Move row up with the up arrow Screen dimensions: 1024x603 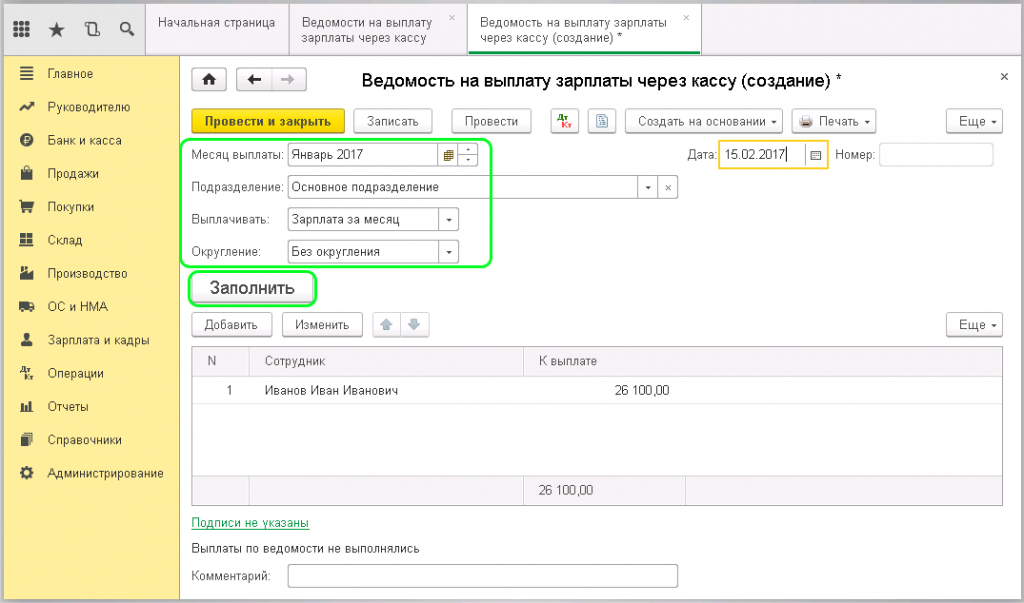coord(386,324)
